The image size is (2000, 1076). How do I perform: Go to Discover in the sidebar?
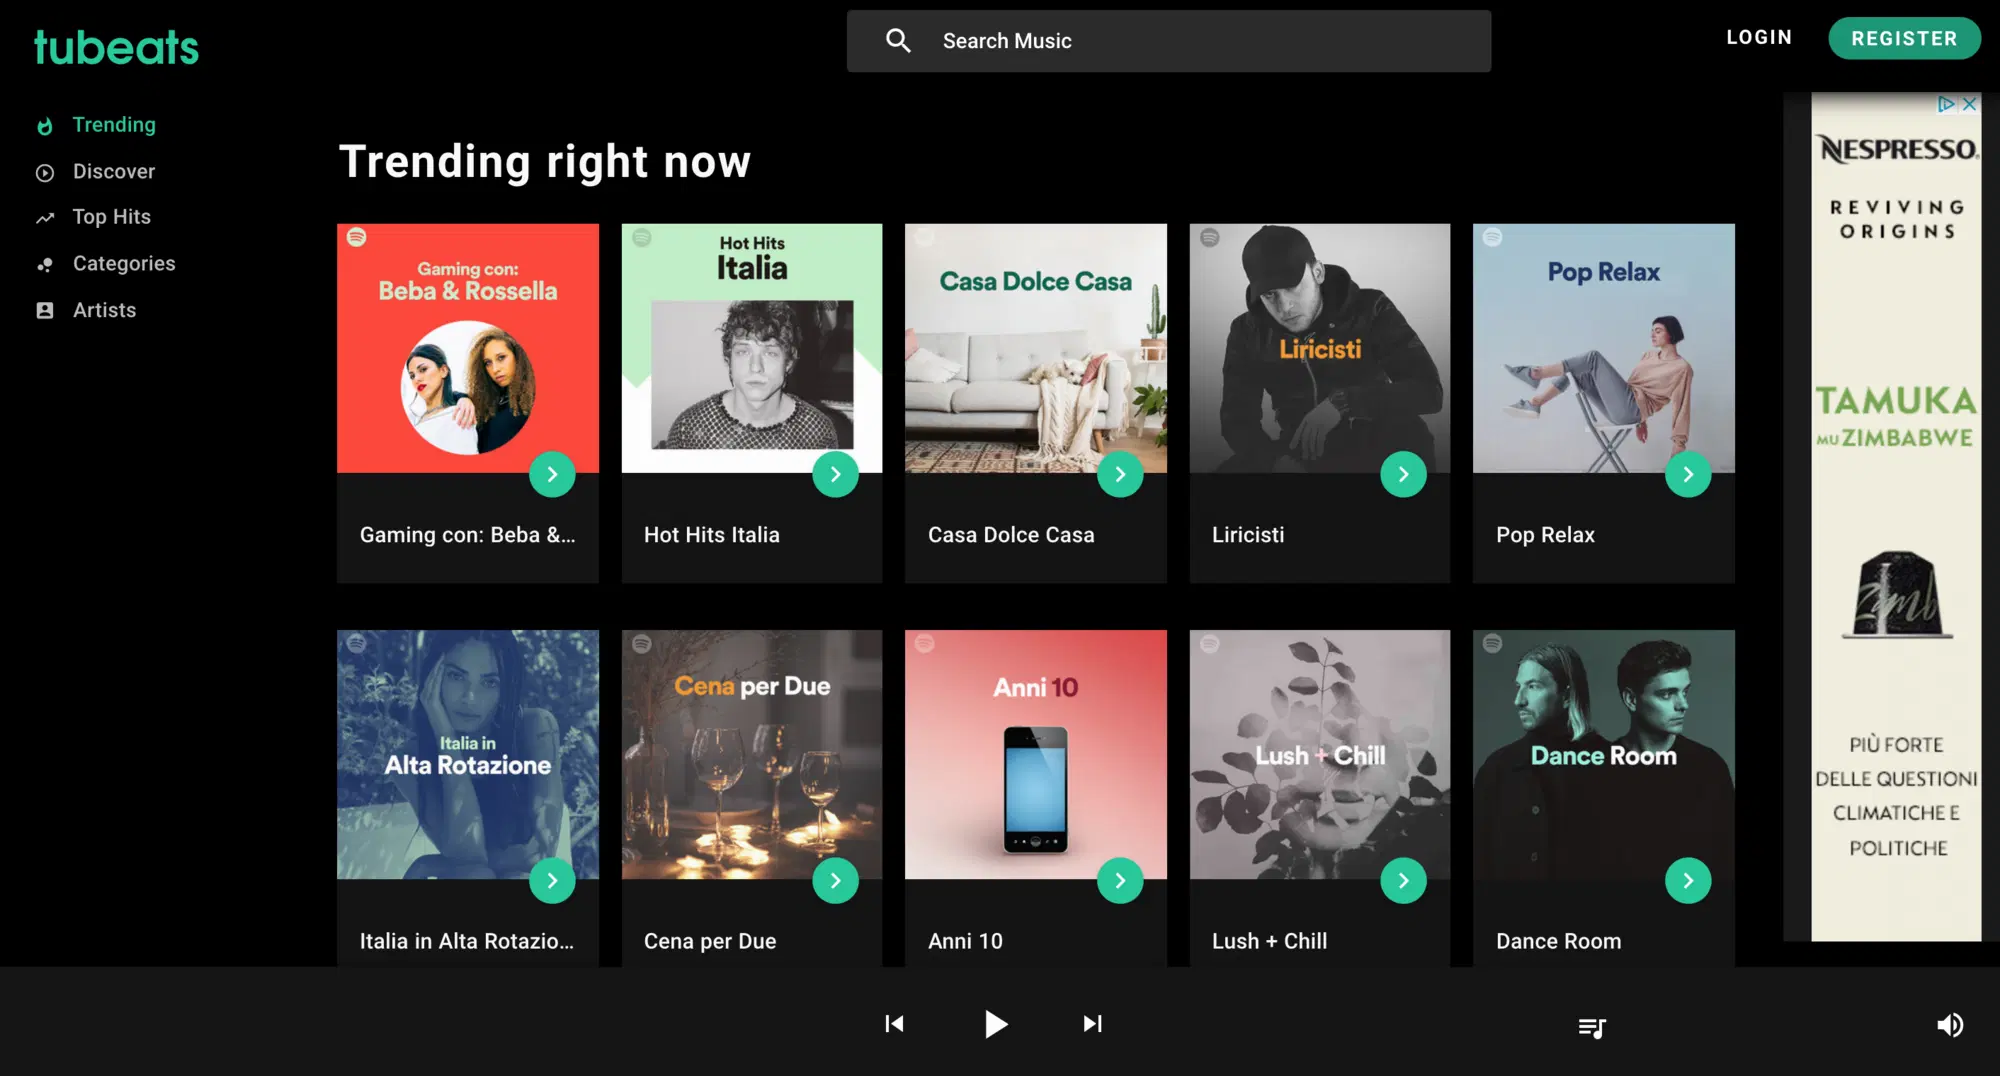pos(114,172)
